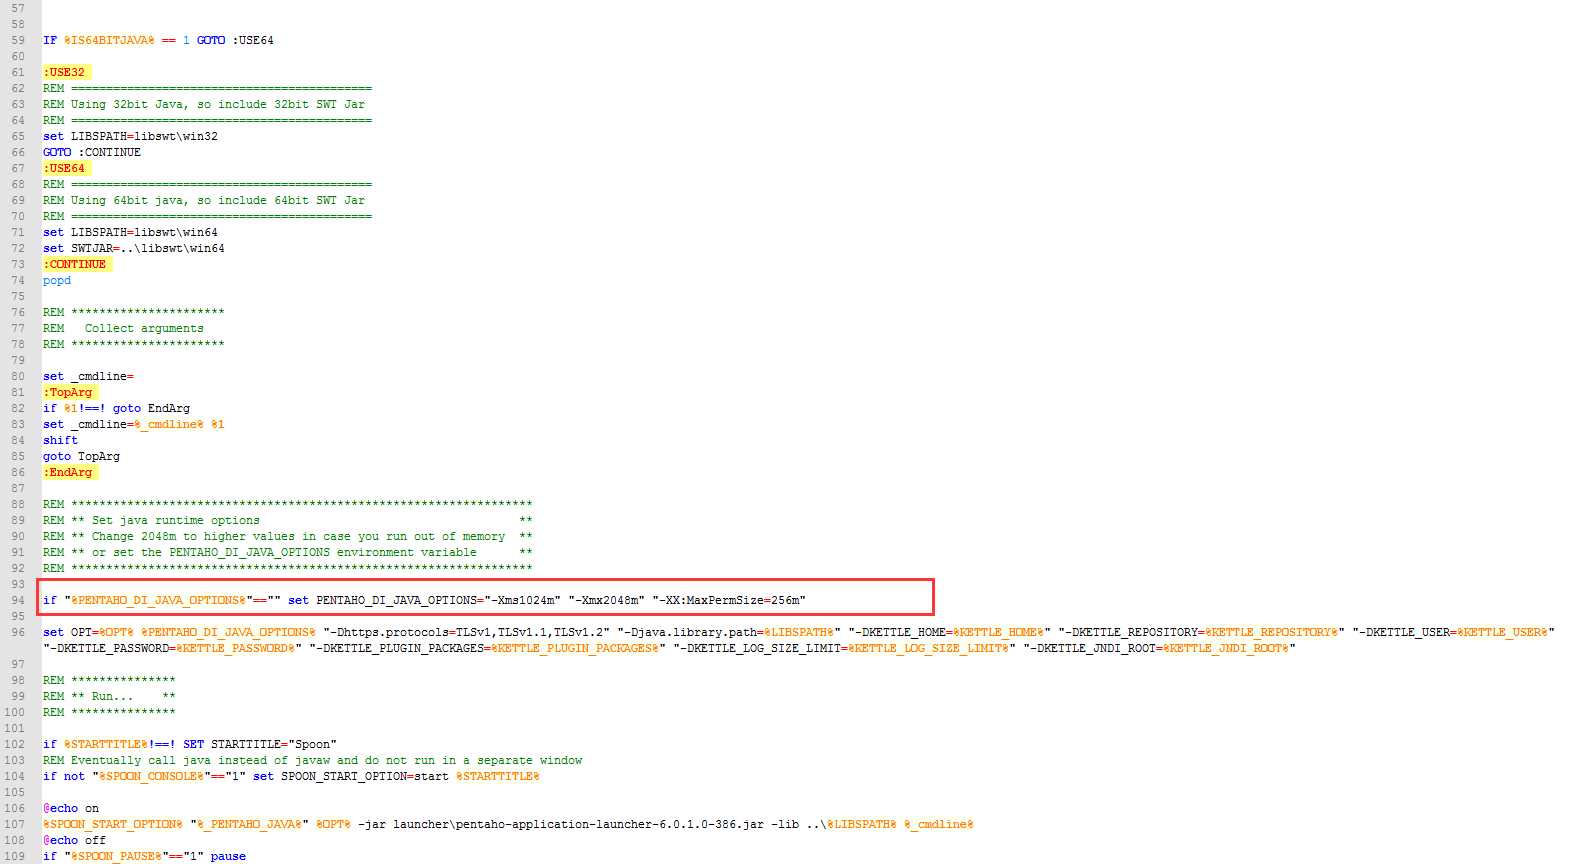
Task: Click the 'Collect arguments' comment
Action: click(x=144, y=328)
